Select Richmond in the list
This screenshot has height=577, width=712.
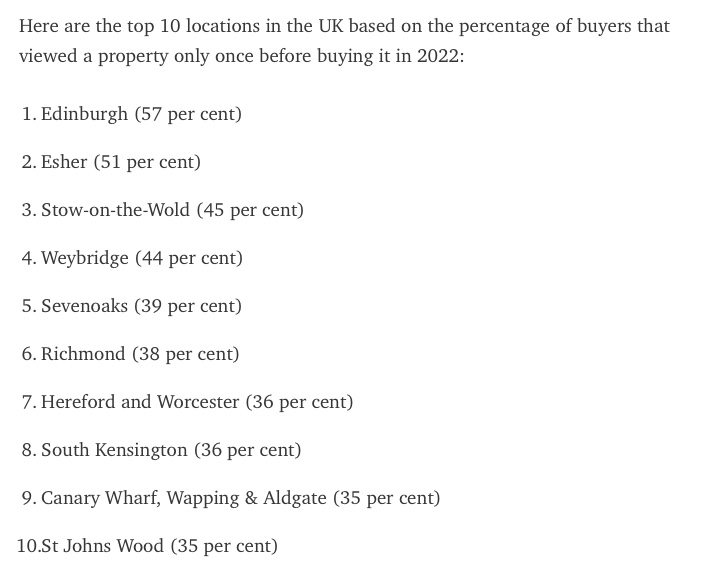point(83,354)
